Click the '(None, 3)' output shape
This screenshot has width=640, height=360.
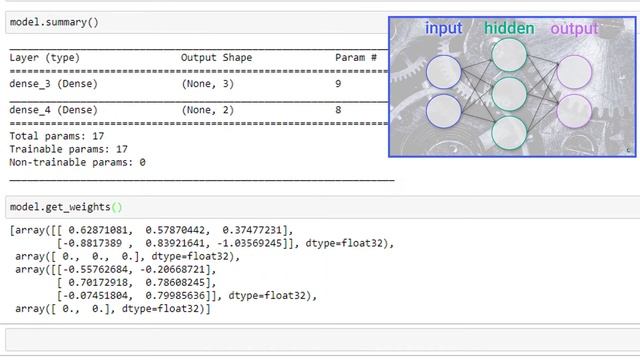(207, 84)
